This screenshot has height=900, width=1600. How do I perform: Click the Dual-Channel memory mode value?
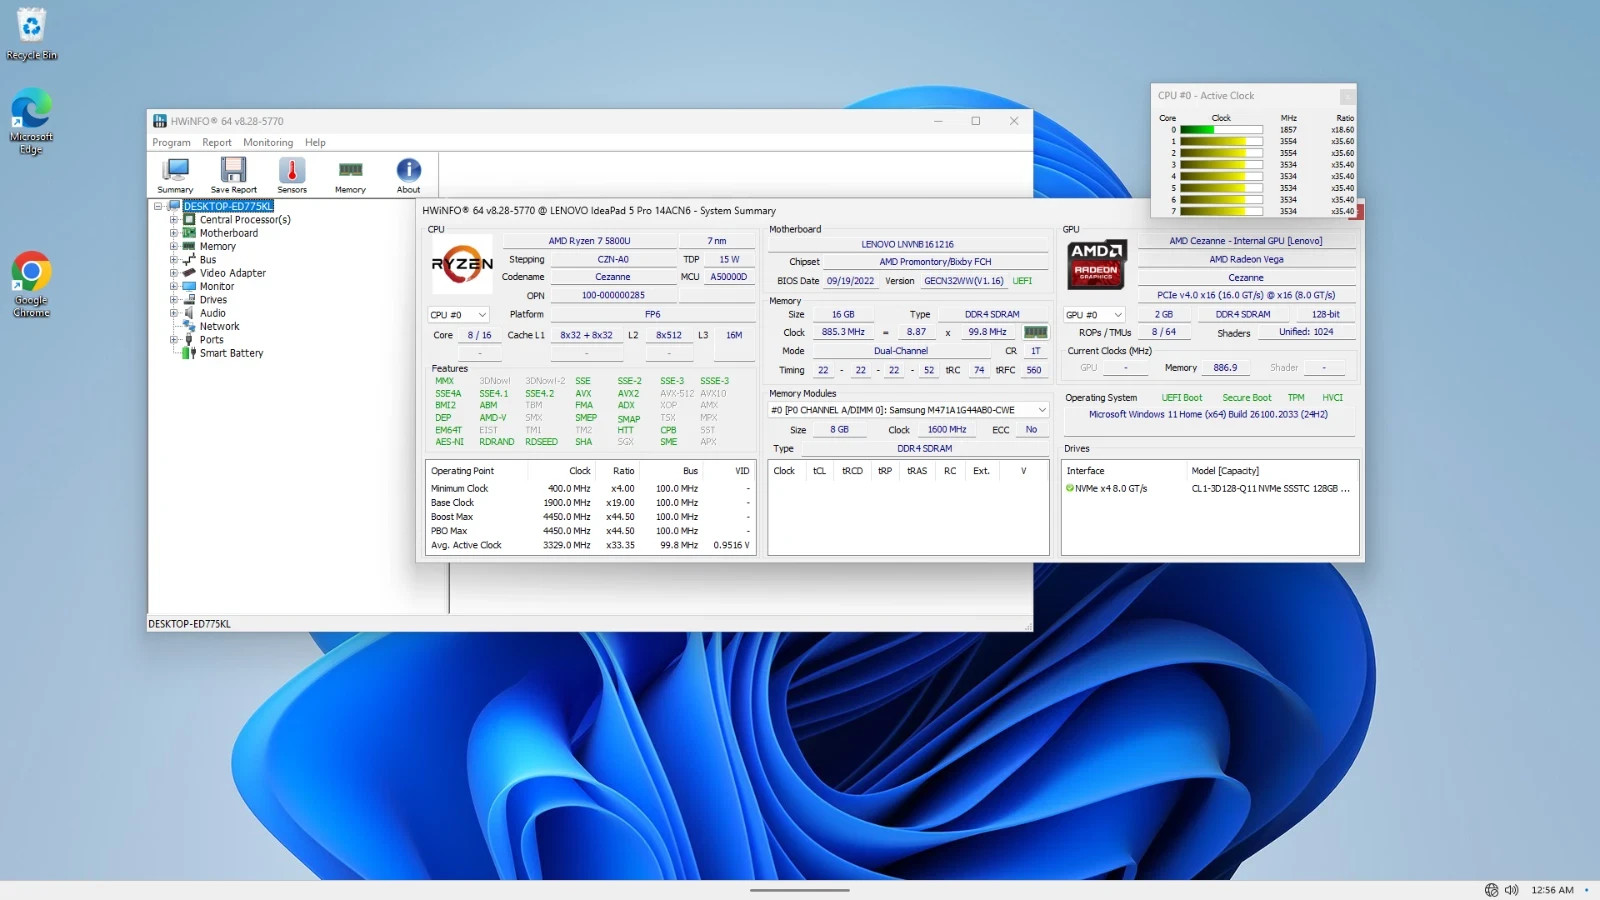click(x=901, y=351)
